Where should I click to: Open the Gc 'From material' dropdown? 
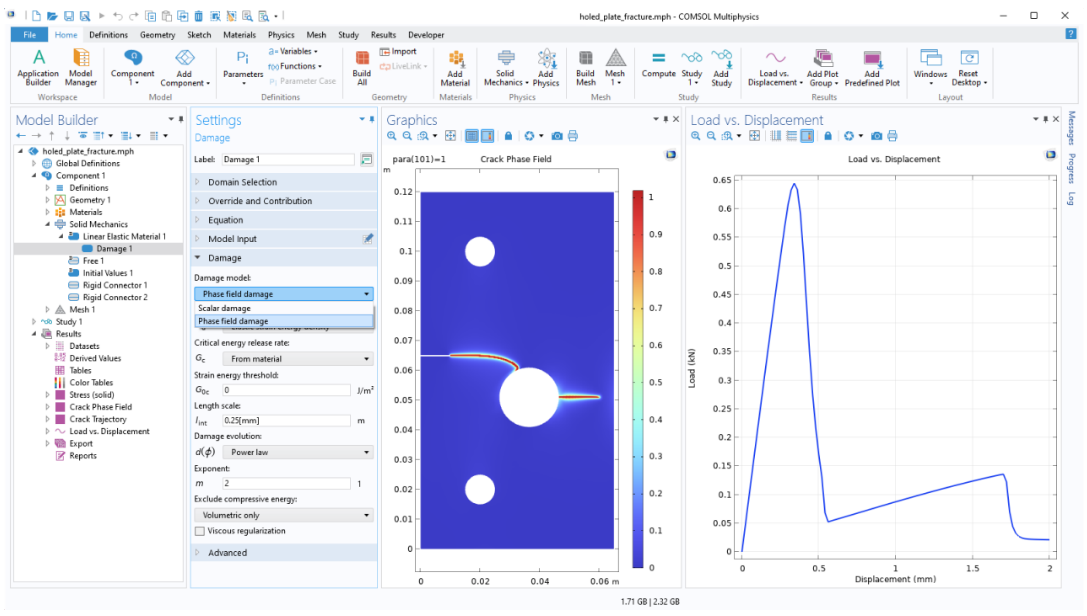297,359
